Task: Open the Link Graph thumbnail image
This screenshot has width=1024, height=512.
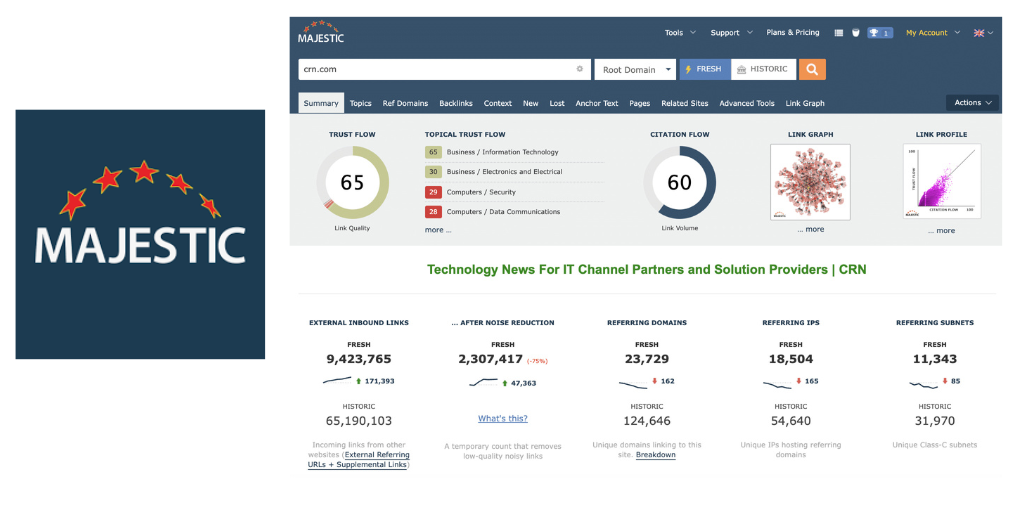Action: point(810,182)
